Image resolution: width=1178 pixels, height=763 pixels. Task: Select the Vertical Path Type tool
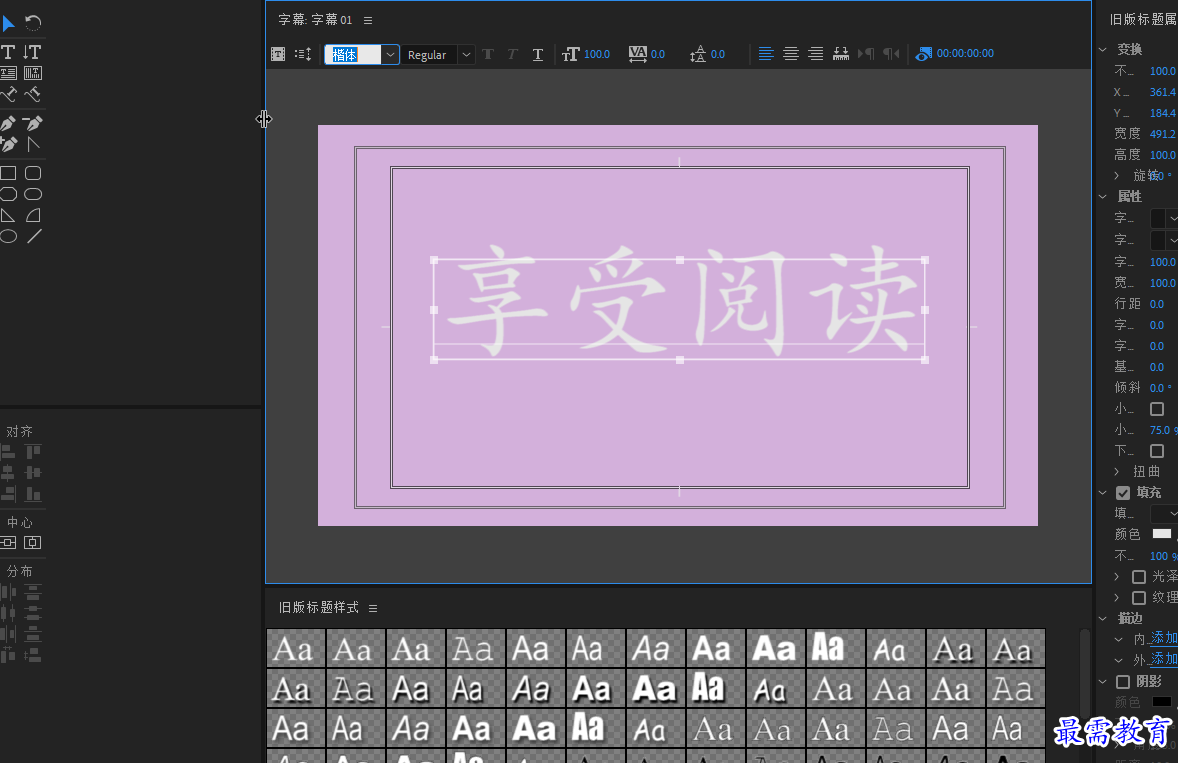(x=32, y=94)
